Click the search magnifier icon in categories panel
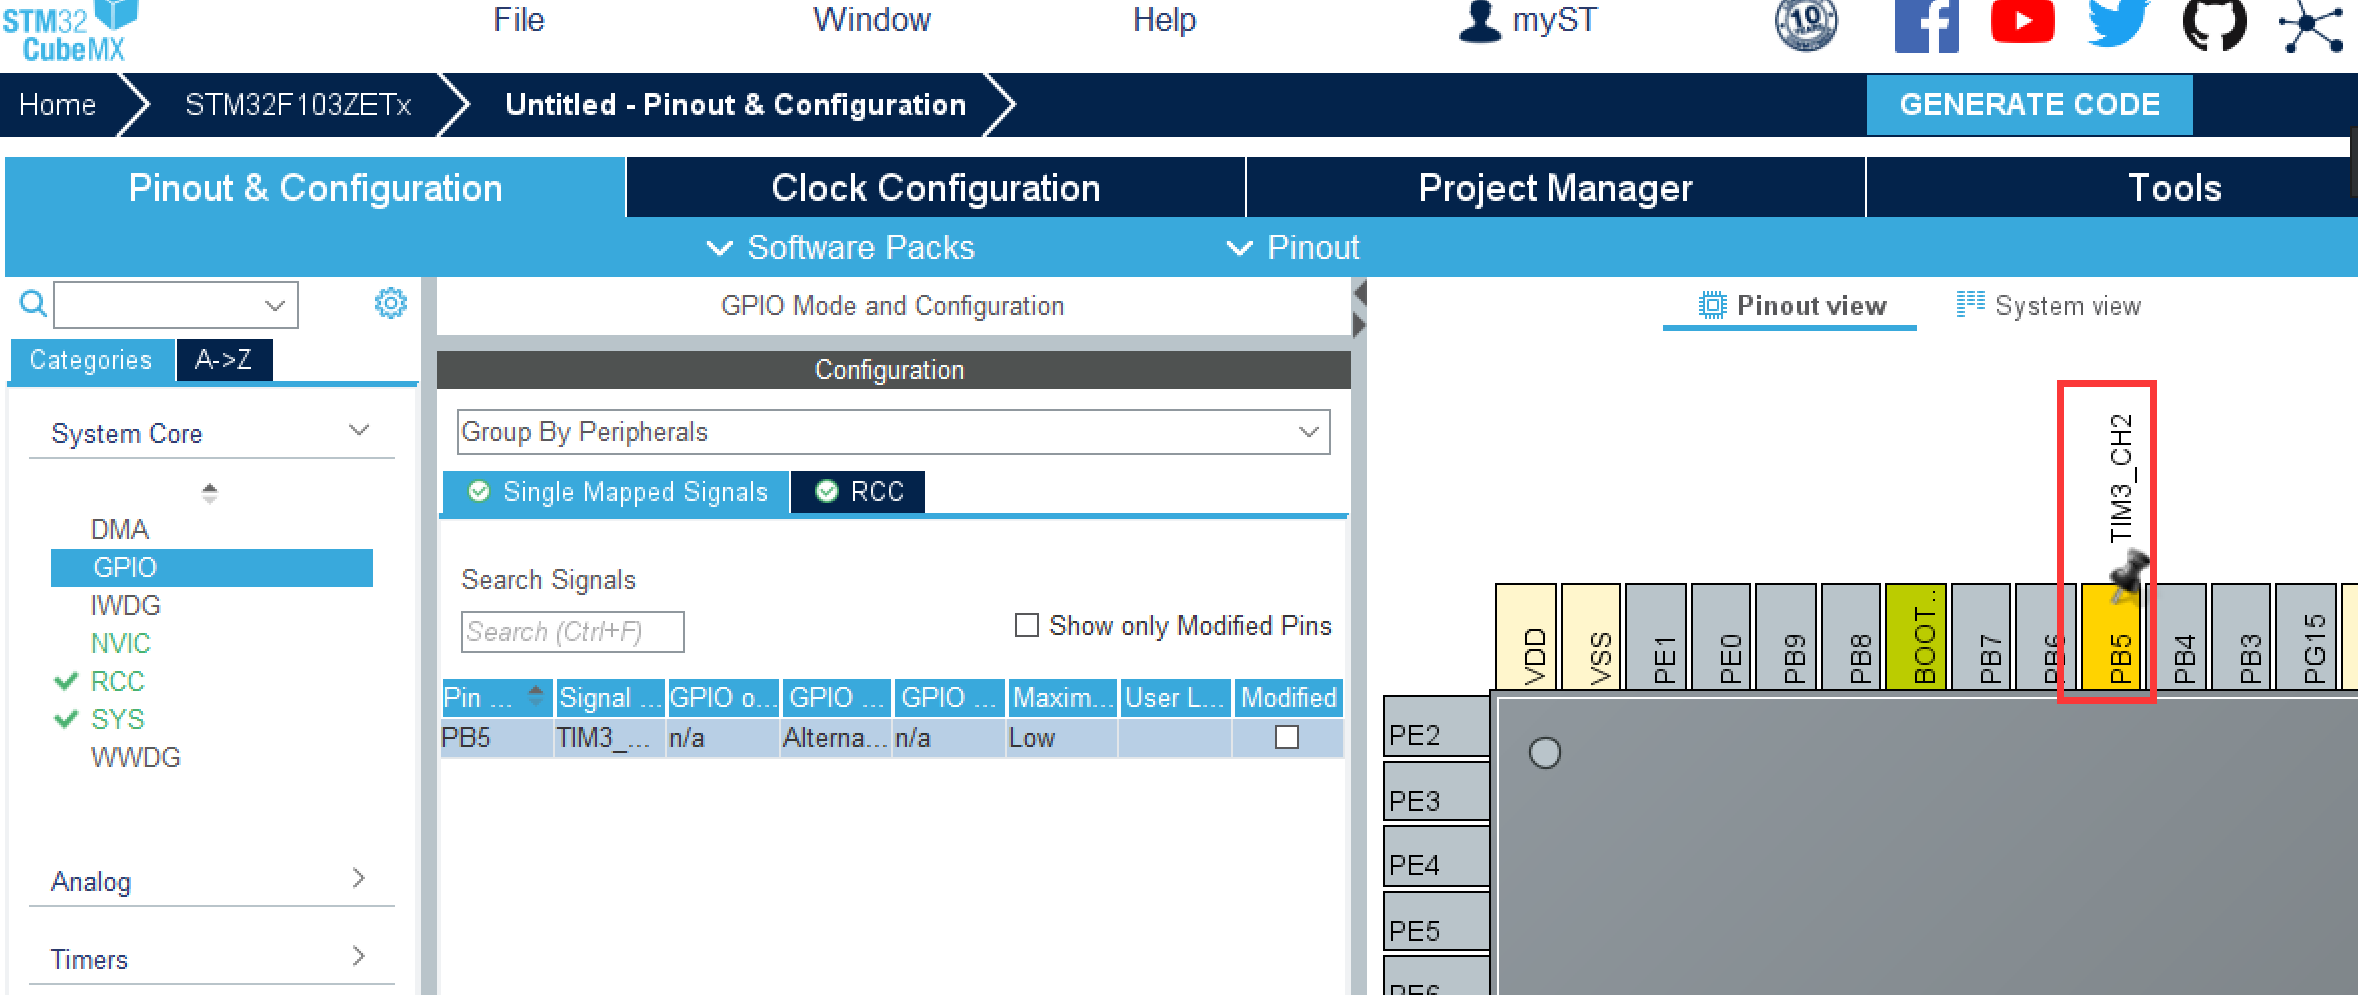Screen dimensions: 2358x995 33,303
